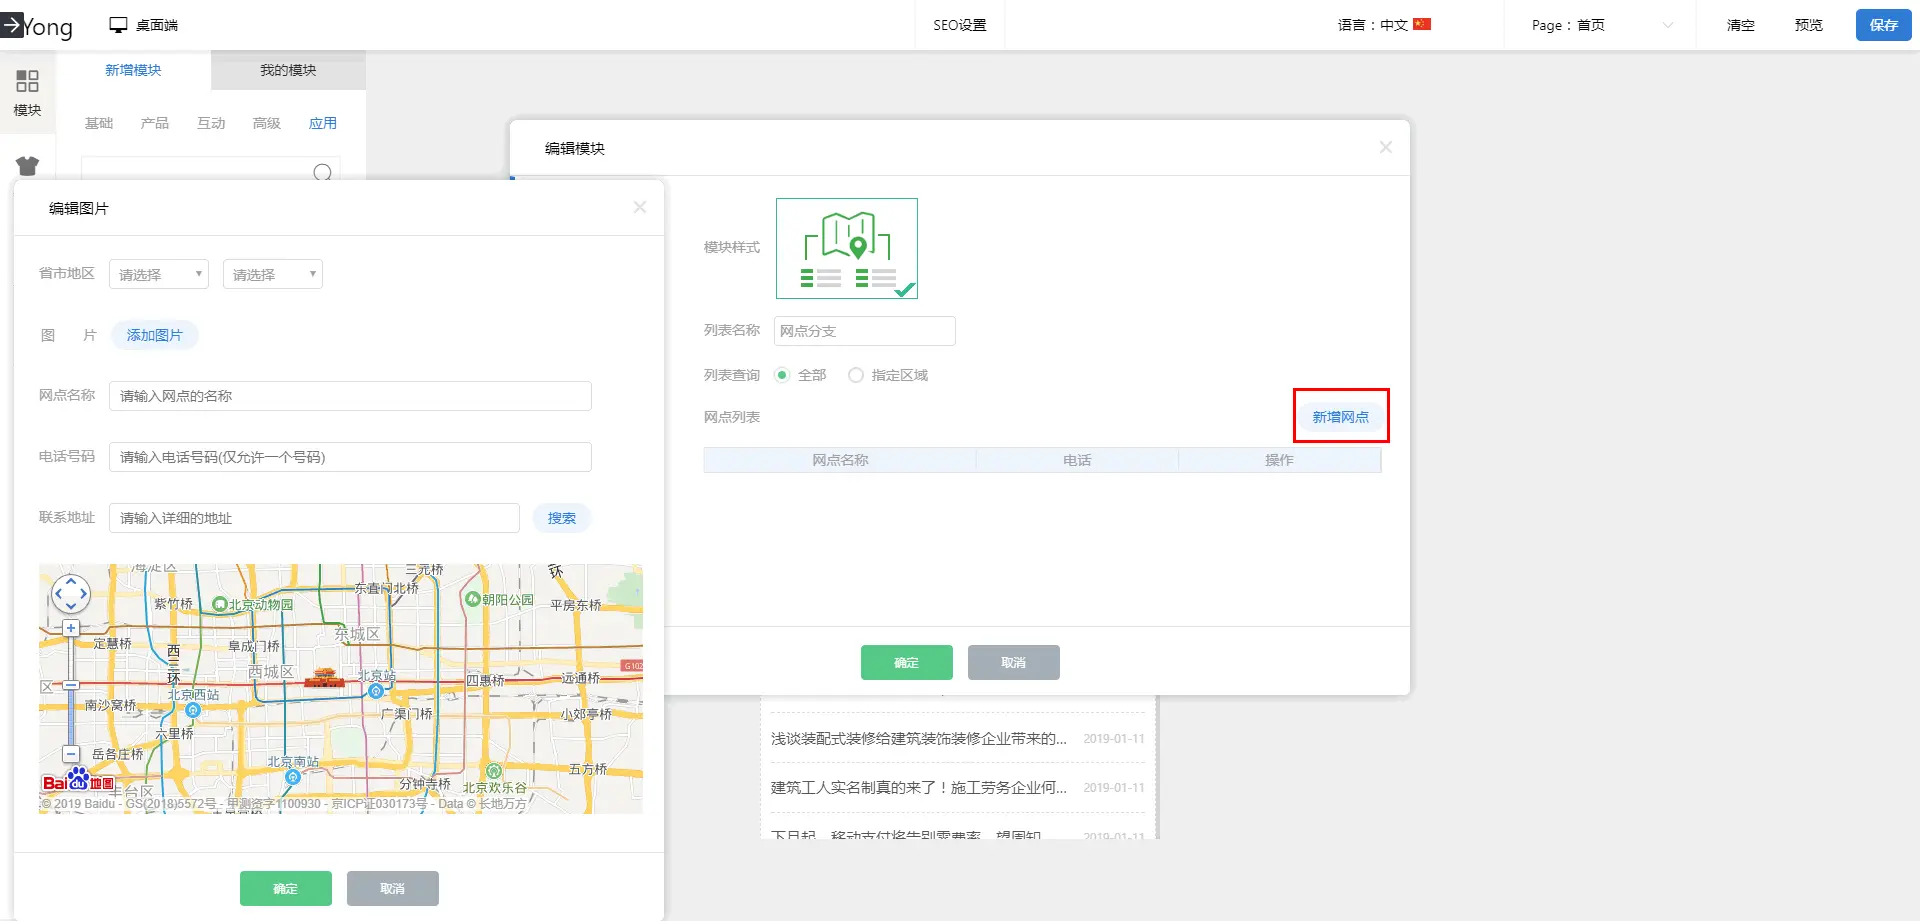The image size is (1920, 921).
Task: Click the blue 保存 button
Action: point(1883,25)
